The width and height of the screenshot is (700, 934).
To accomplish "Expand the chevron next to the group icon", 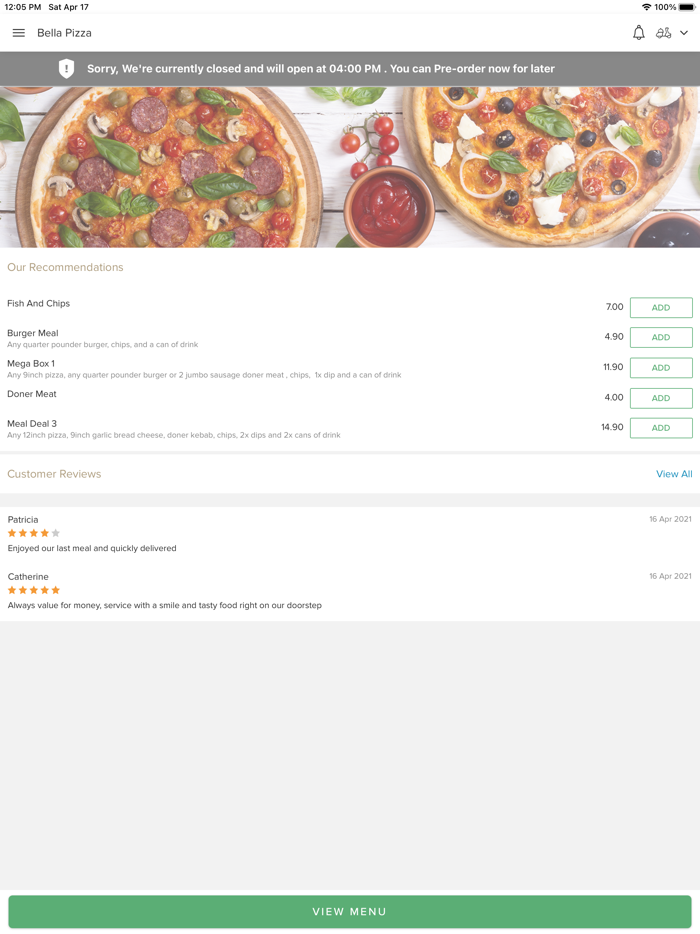I will point(684,33).
